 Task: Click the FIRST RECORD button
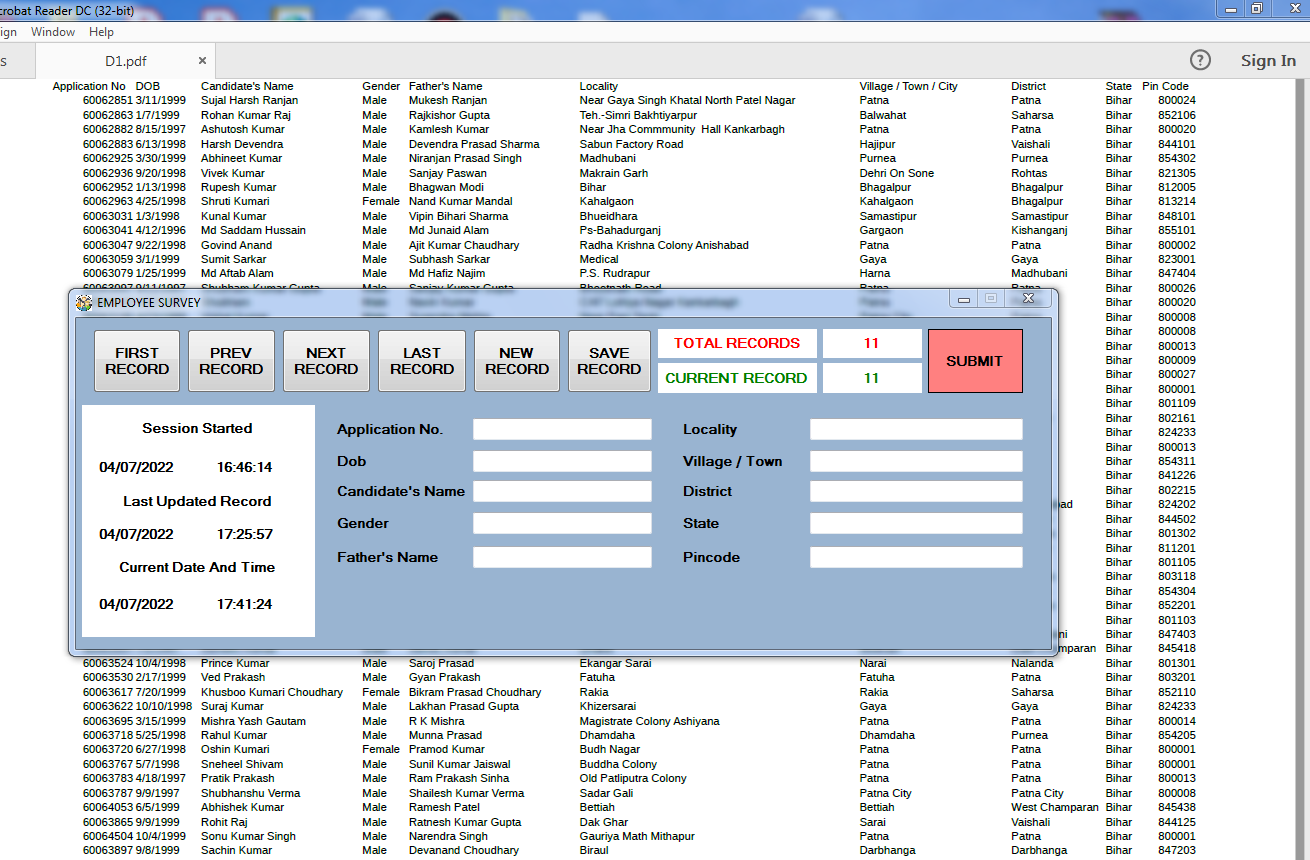tap(136, 361)
